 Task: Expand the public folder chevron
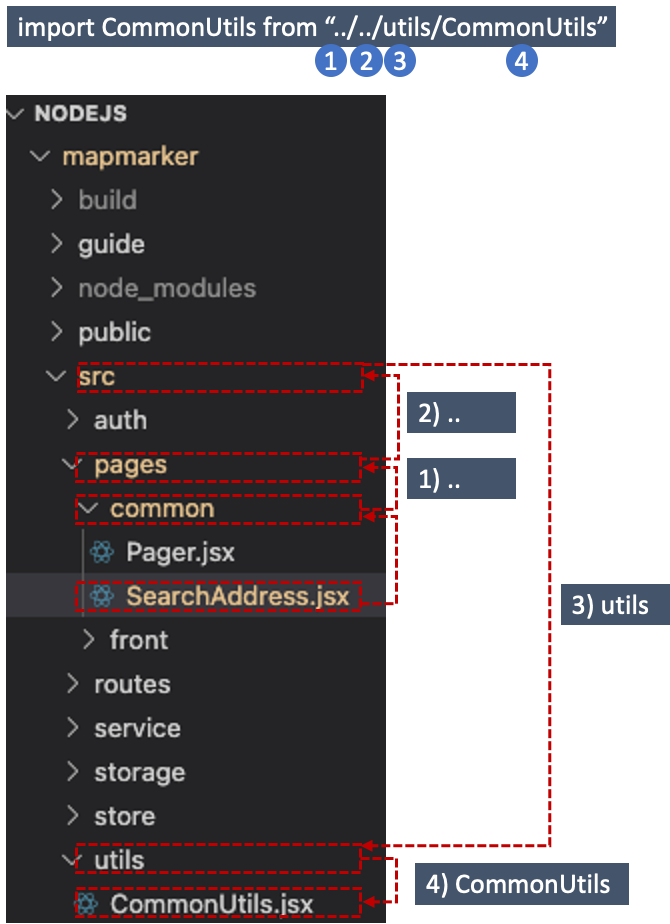pos(57,332)
